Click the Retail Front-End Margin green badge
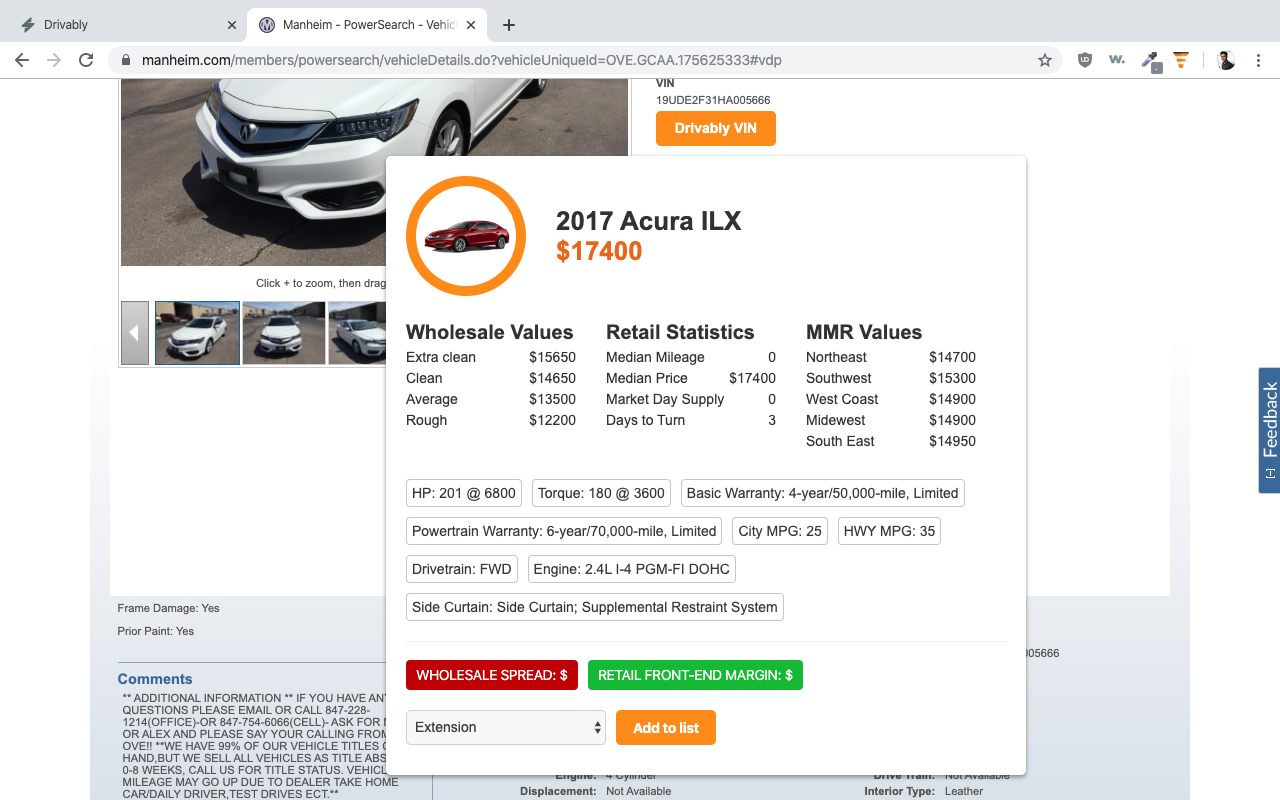1280x800 pixels. (695, 675)
